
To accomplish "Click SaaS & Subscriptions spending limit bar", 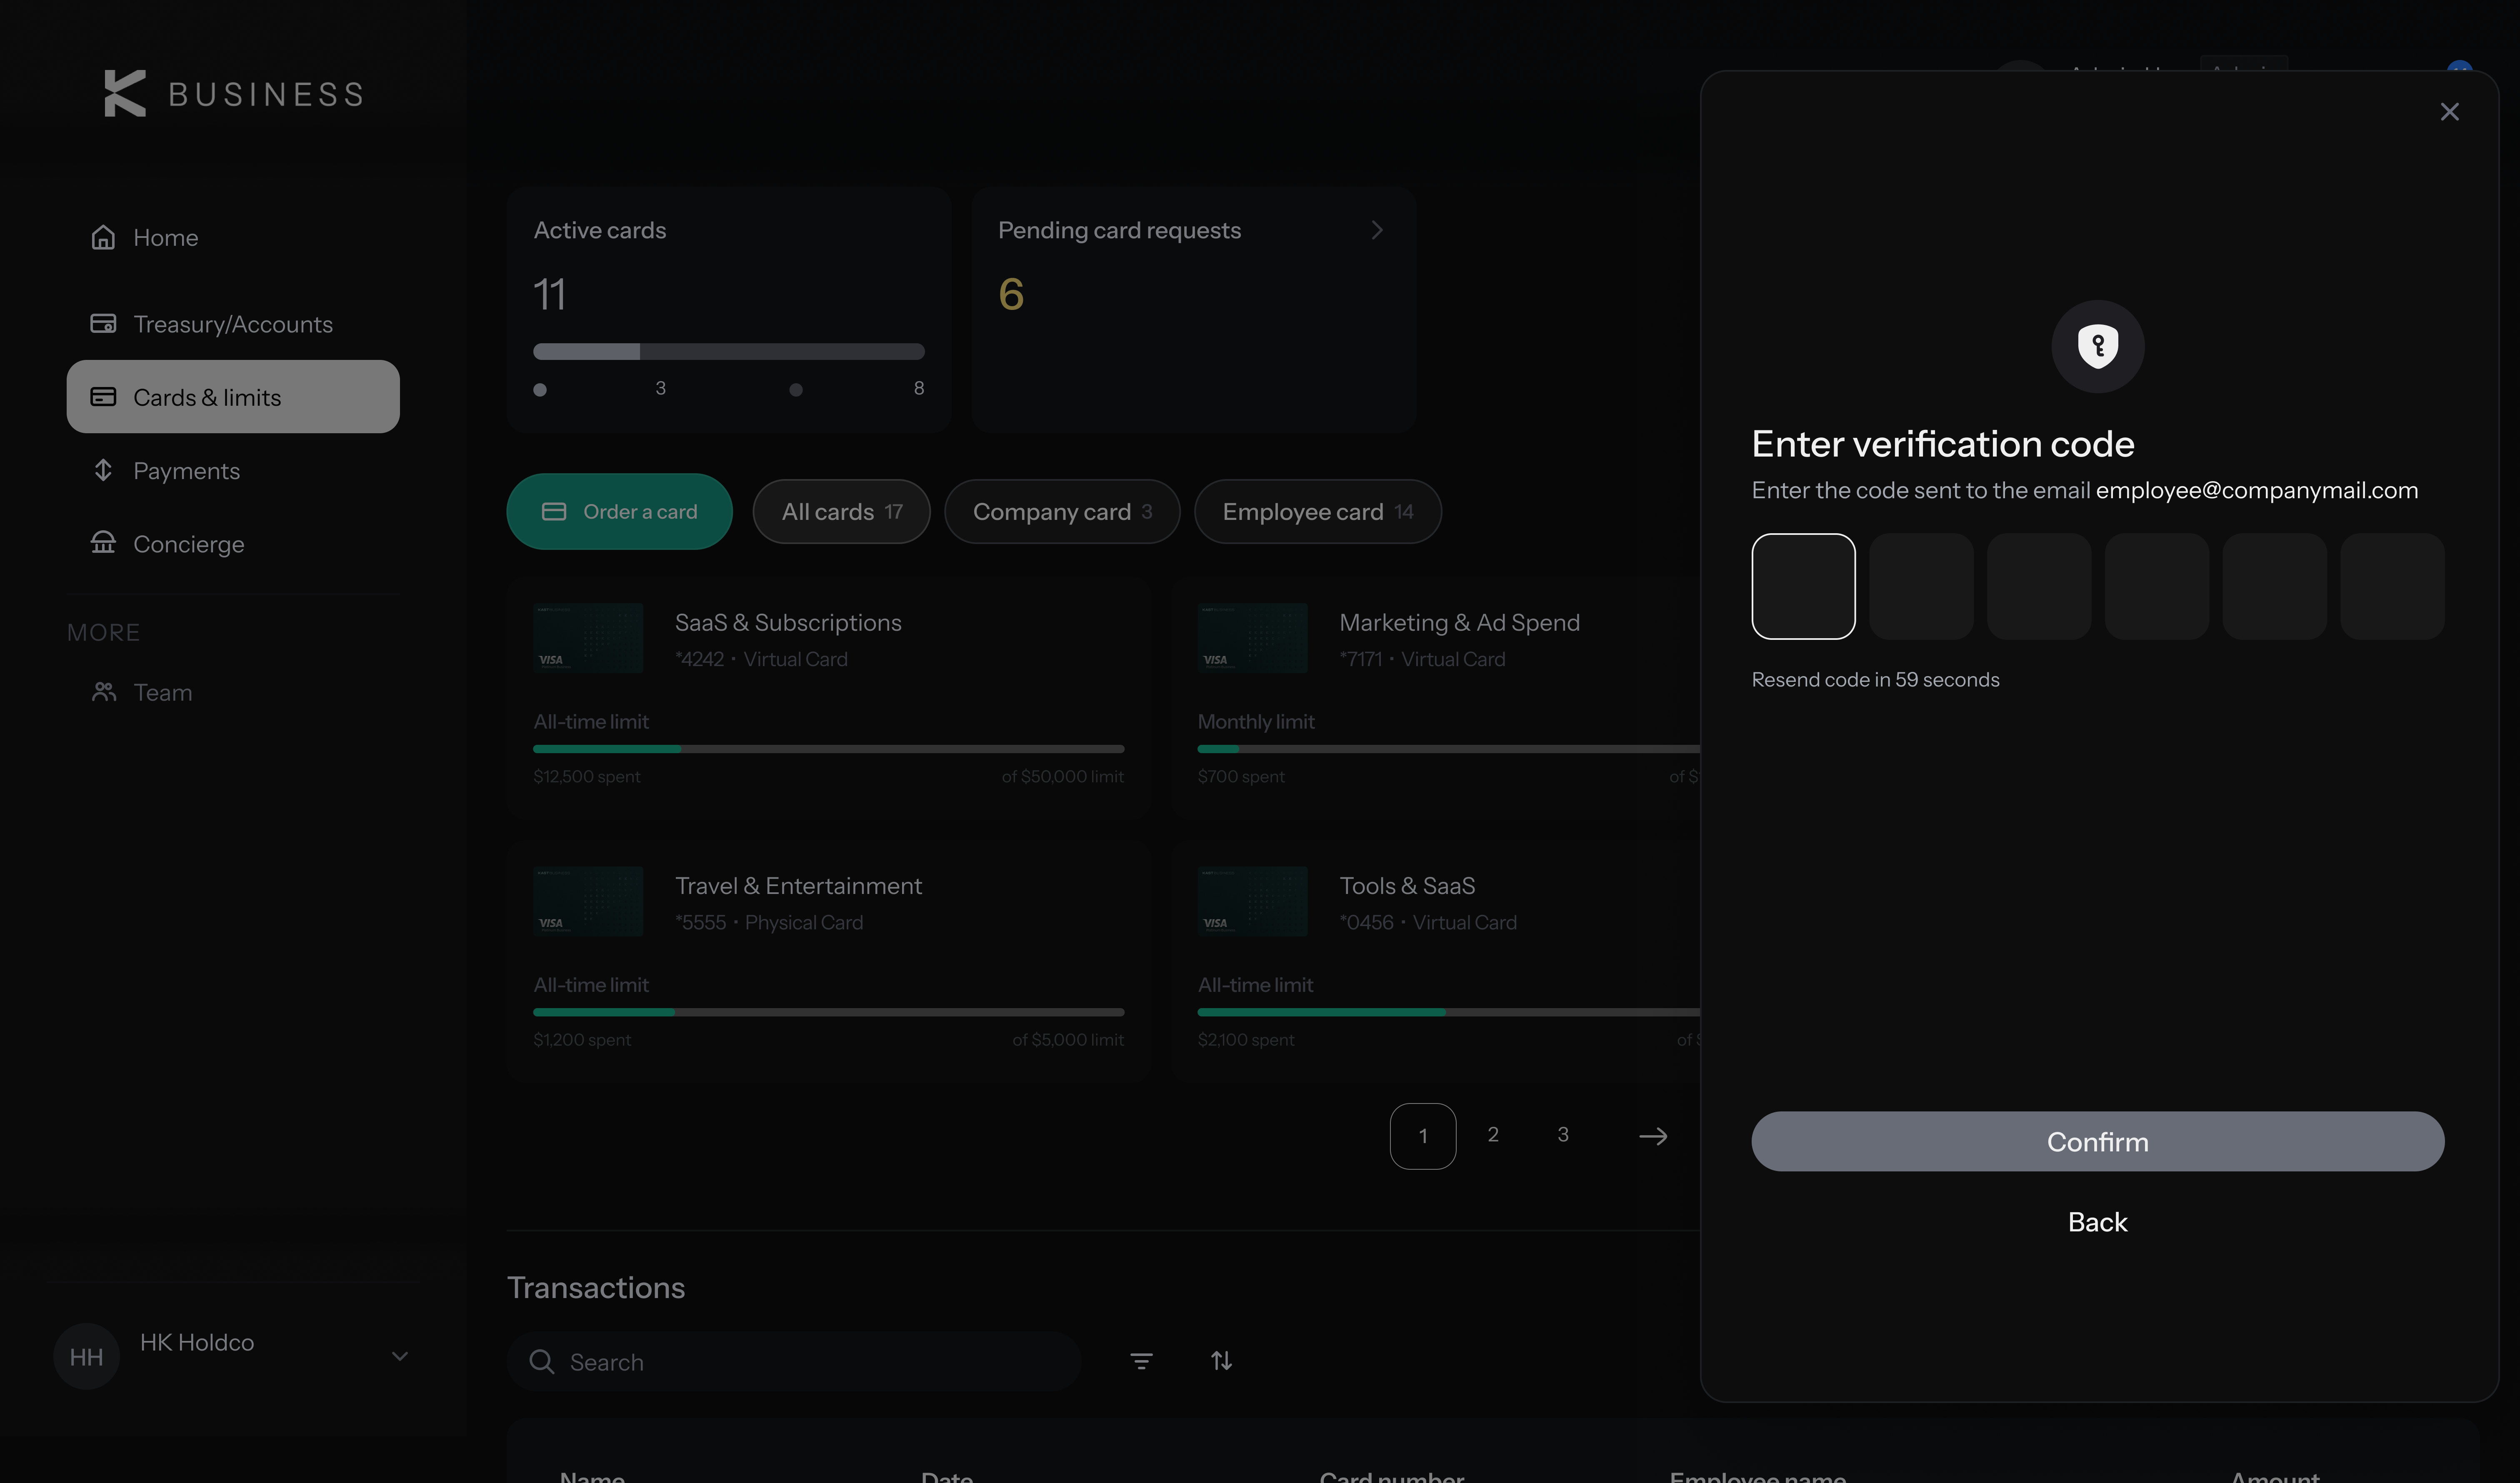I will point(829,749).
